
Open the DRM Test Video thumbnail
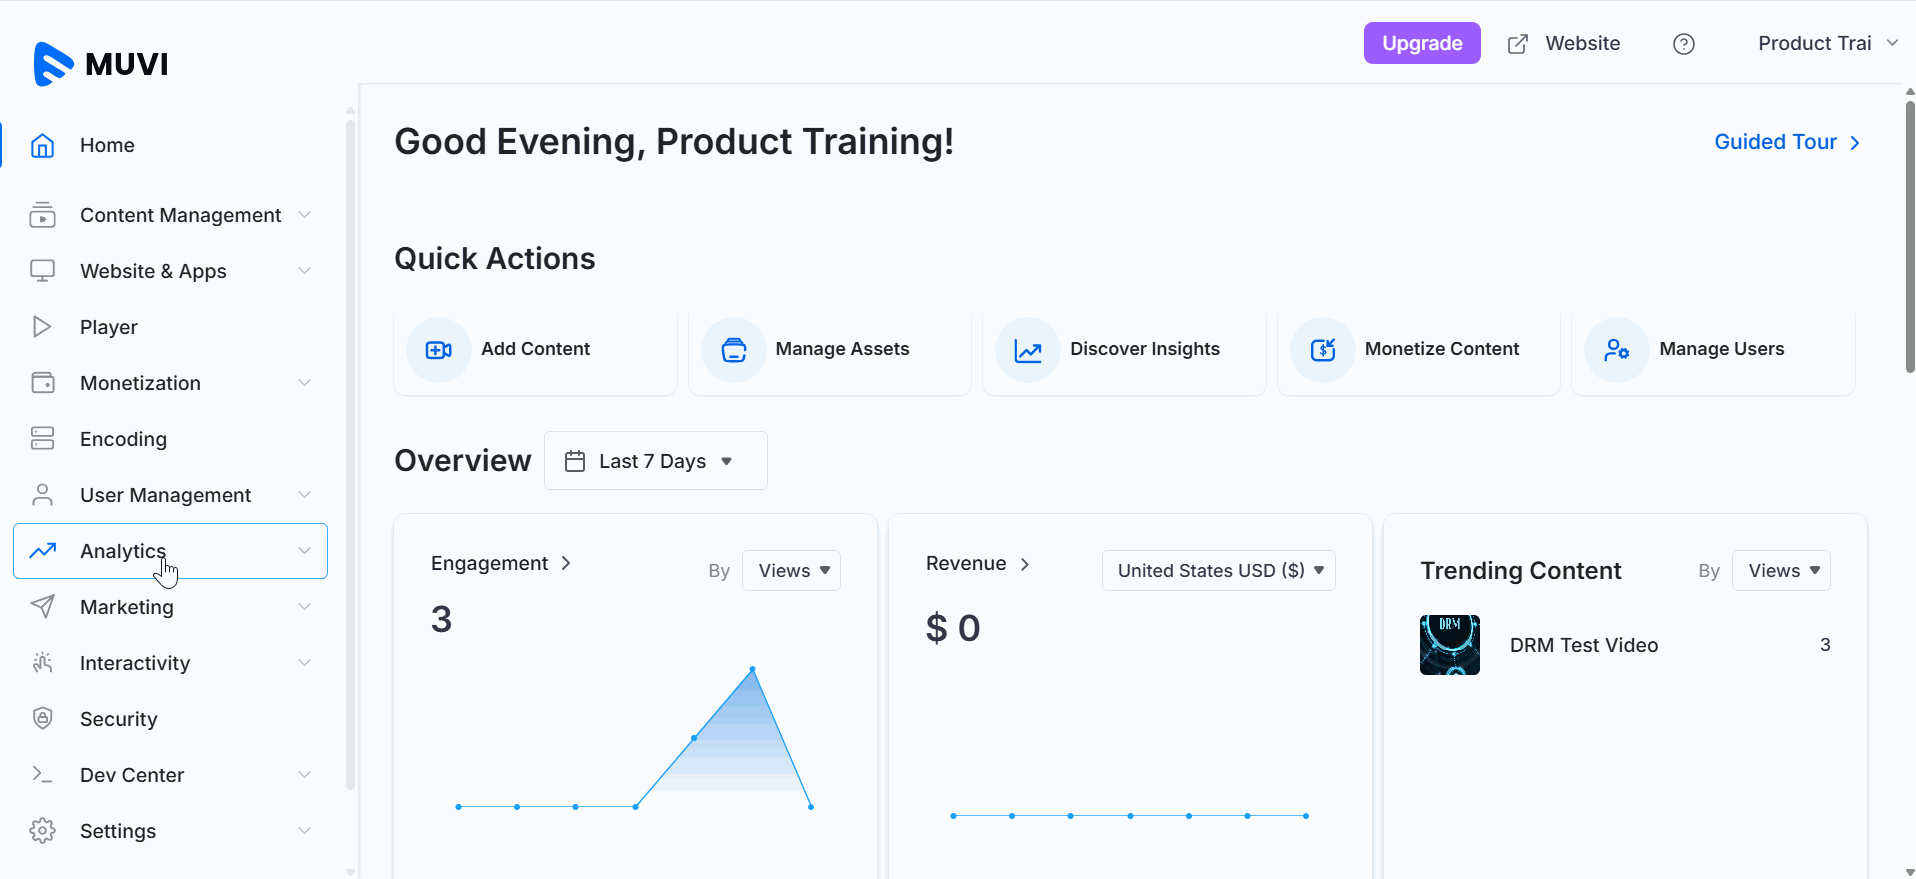[1449, 645]
